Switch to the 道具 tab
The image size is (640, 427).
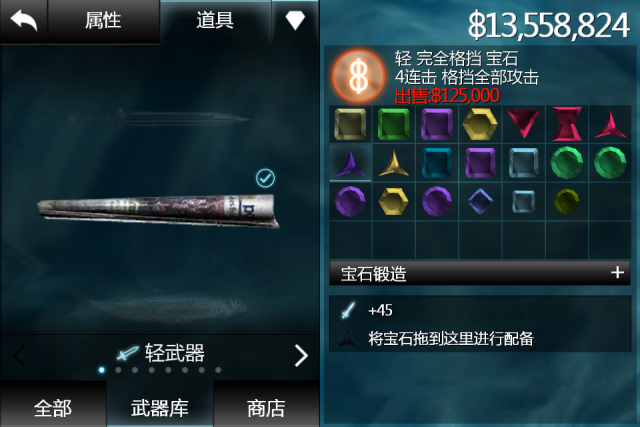[215, 20]
